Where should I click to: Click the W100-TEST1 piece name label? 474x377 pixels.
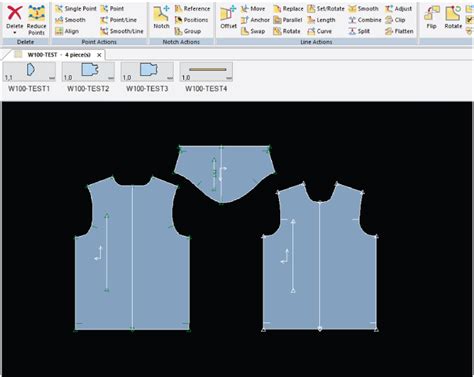29,89
